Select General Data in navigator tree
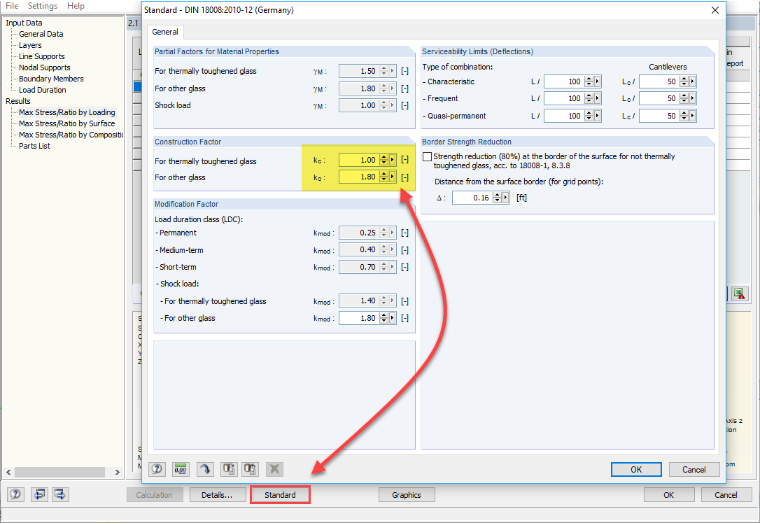Image resolution: width=760 pixels, height=524 pixels. tap(41, 34)
